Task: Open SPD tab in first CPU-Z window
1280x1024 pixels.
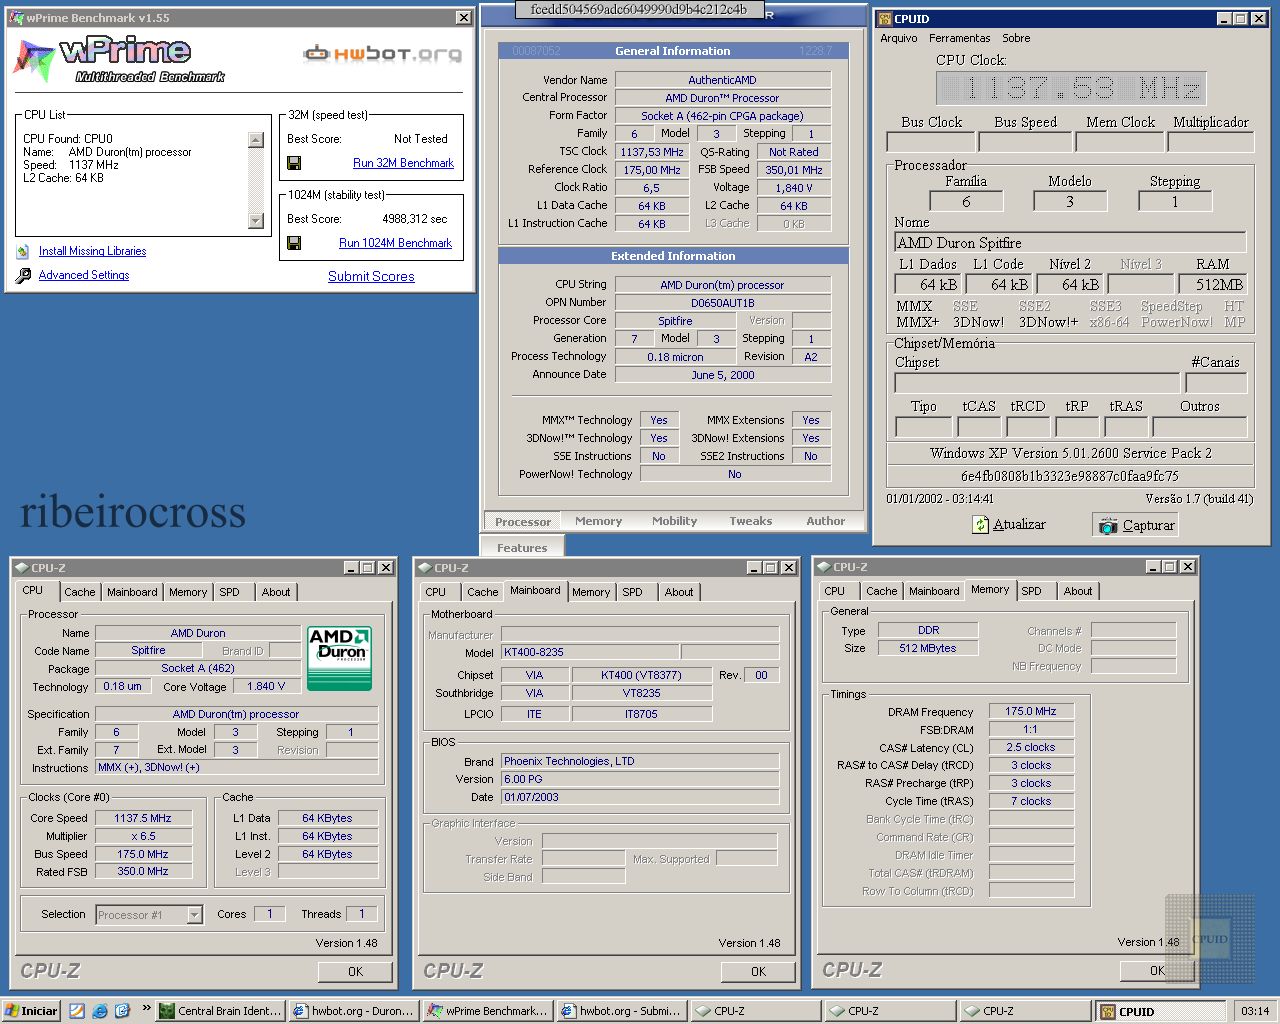Action: tap(230, 592)
